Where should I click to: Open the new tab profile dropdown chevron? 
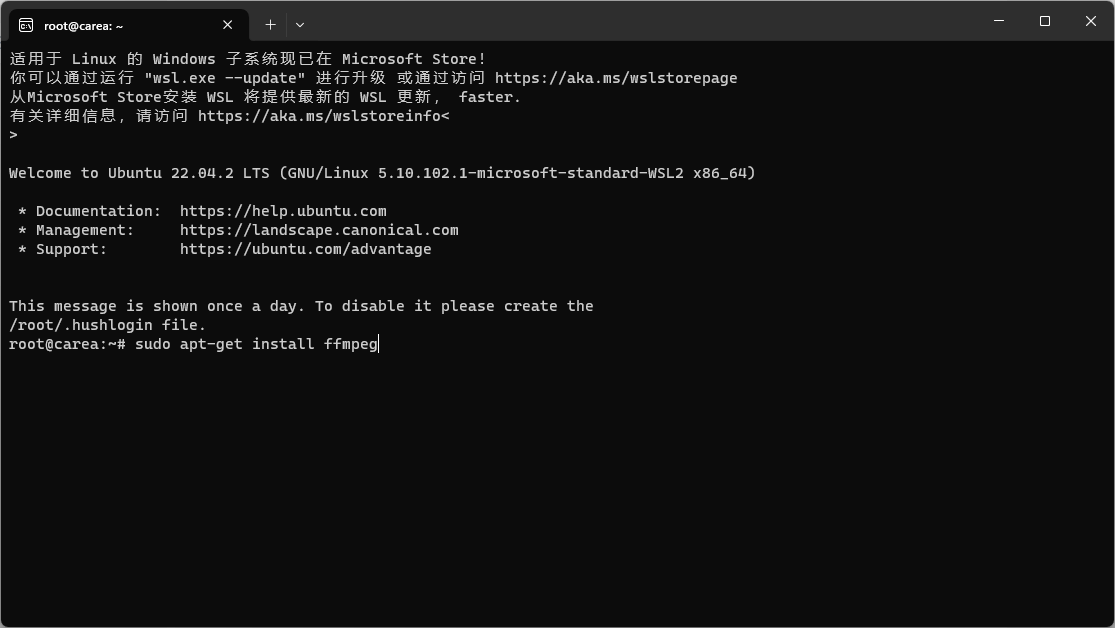299,24
